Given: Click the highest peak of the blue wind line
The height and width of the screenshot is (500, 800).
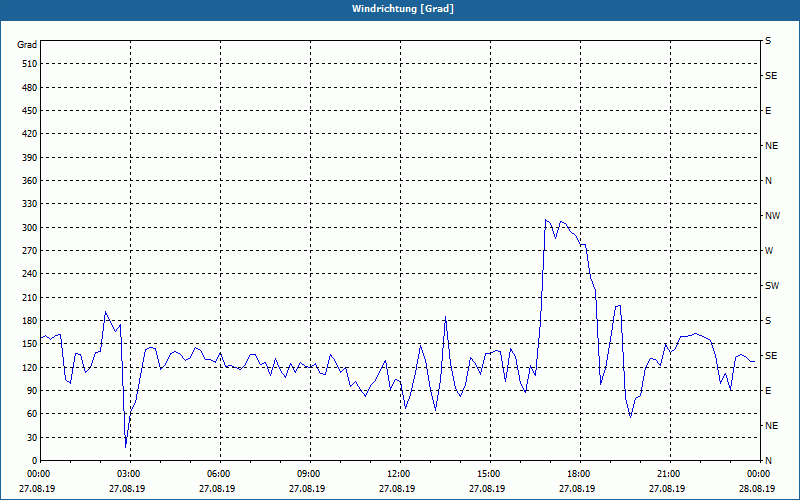Looking at the screenshot, I should pyautogui.click(x=545, y=220).
